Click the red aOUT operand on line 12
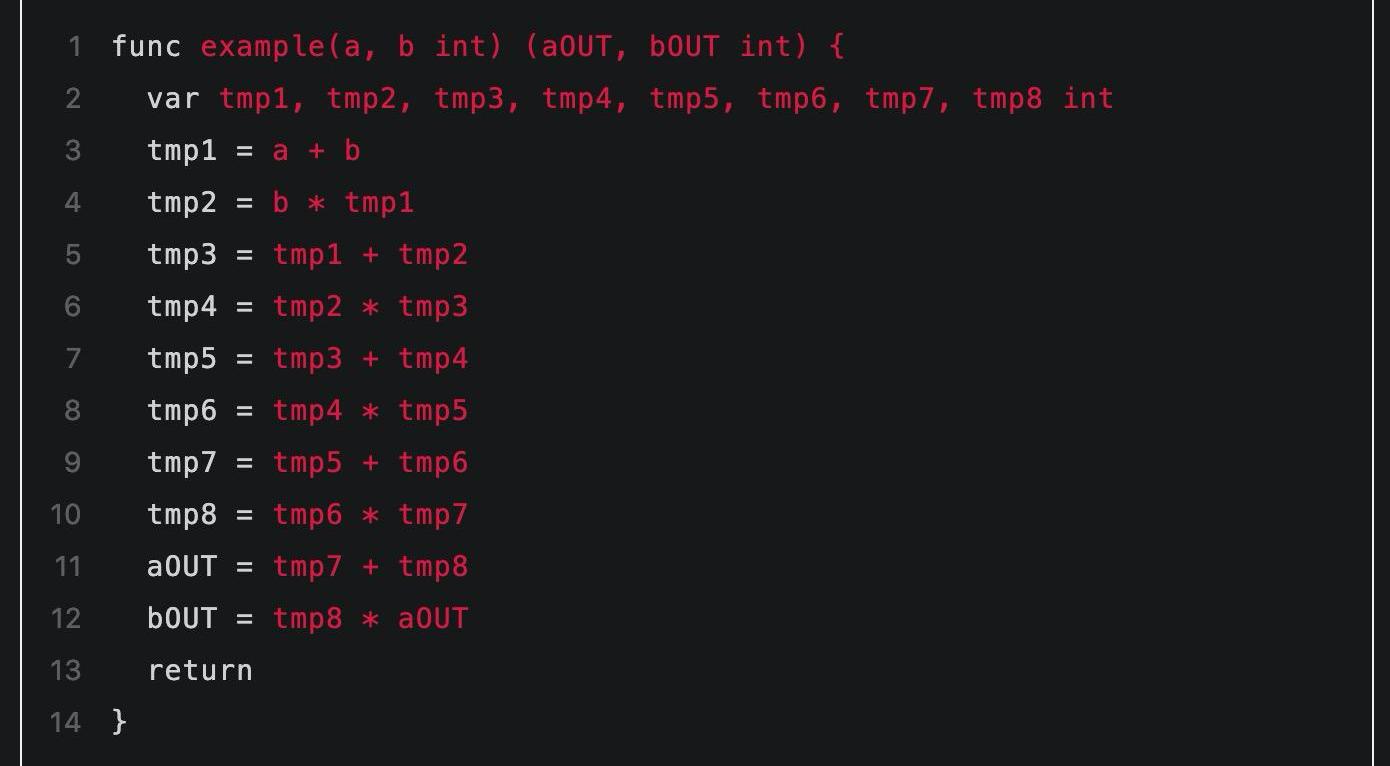 click(x=433, y=619)
